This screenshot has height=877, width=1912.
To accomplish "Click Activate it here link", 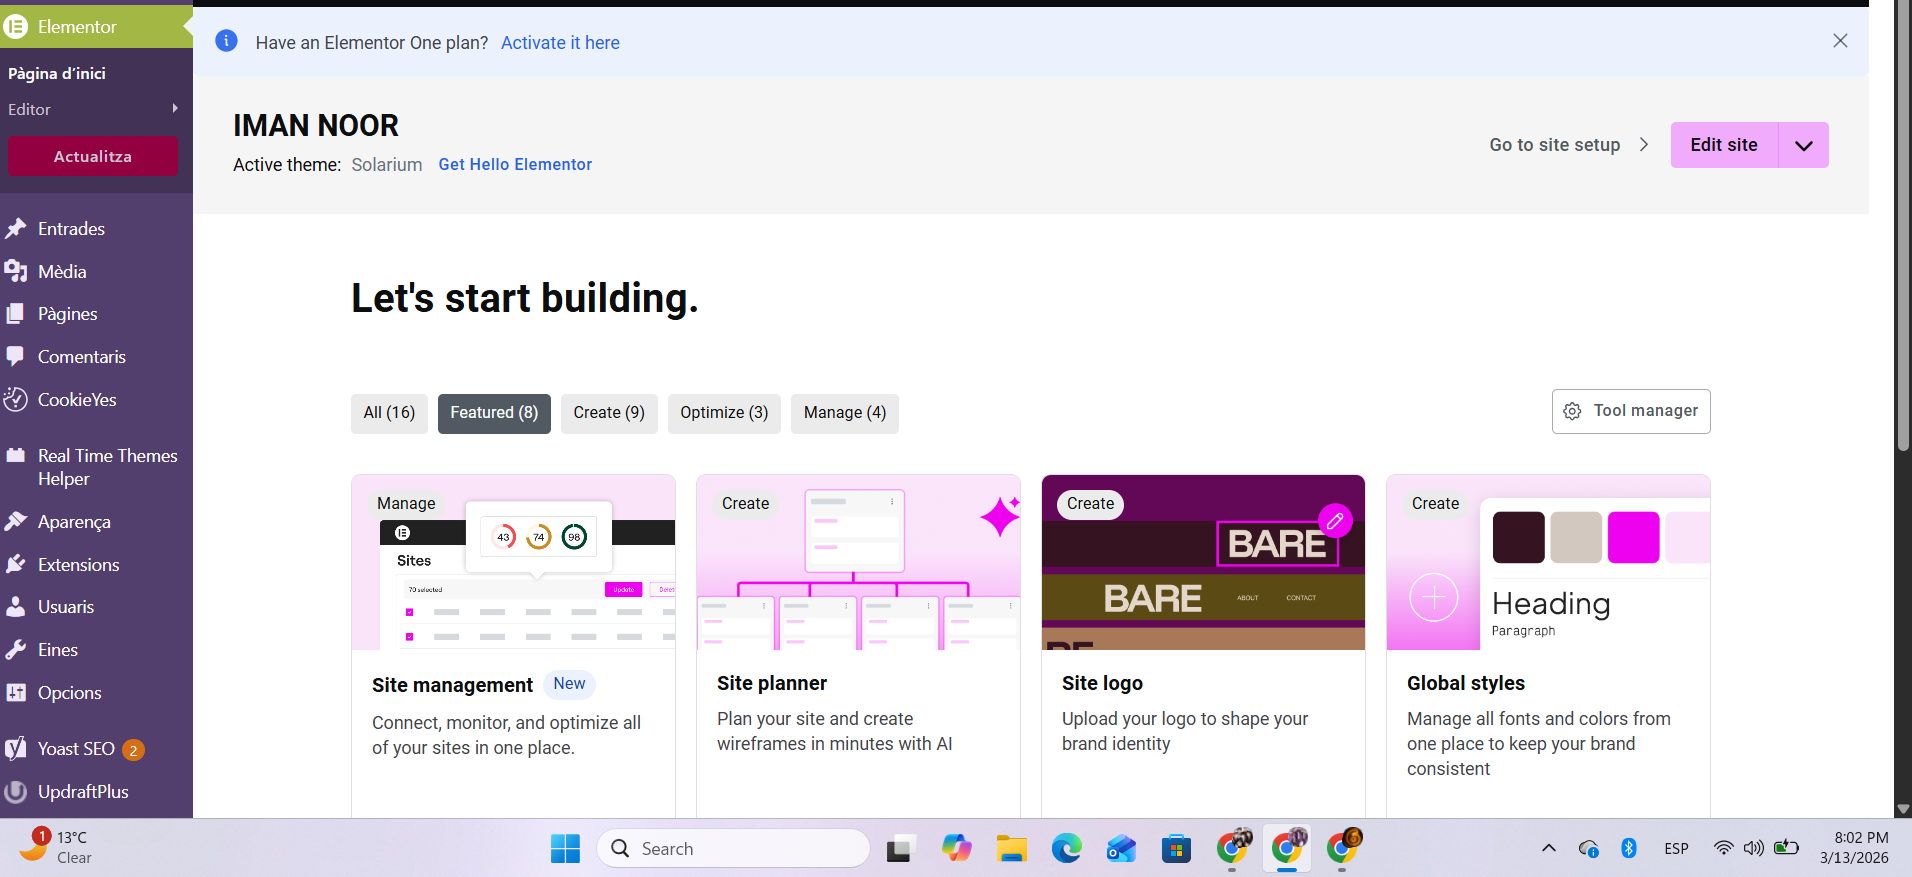I will click(x=560, y=43).
